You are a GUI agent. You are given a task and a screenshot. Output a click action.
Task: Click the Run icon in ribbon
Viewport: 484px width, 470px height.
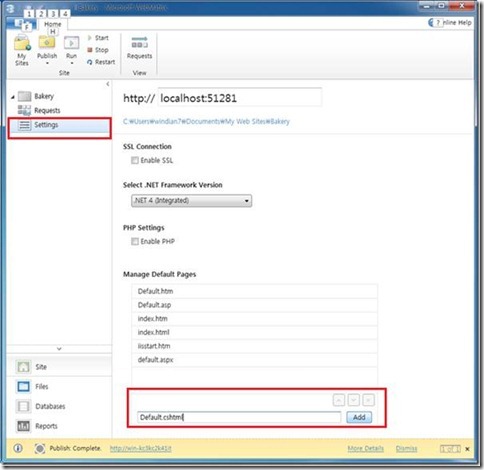(x=71, y=43)
